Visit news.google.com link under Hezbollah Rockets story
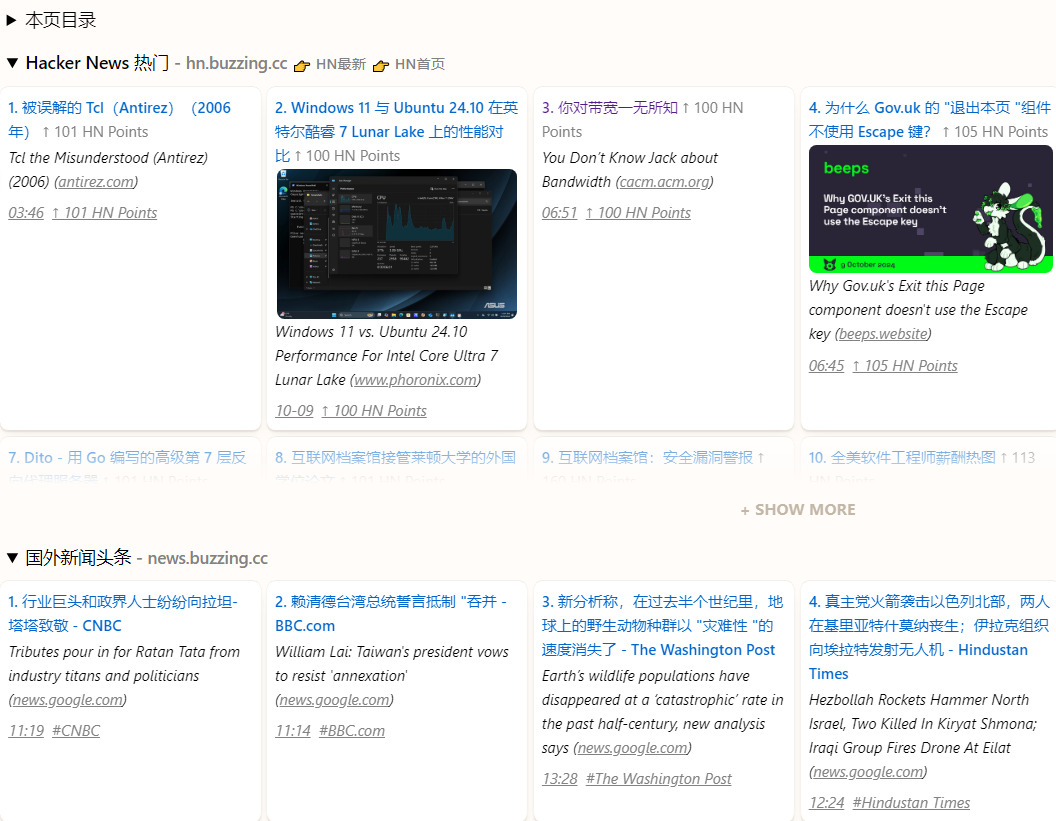Image resolution: width=1056 pixels, height=821 pixels. 869,772
